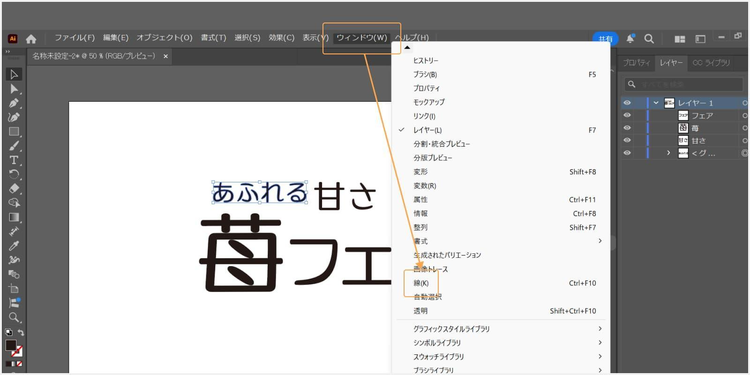Screen dimensions: 750x375
Task: Close the 名称未設定-2 document tab
Action: click(x=165, y=56)
